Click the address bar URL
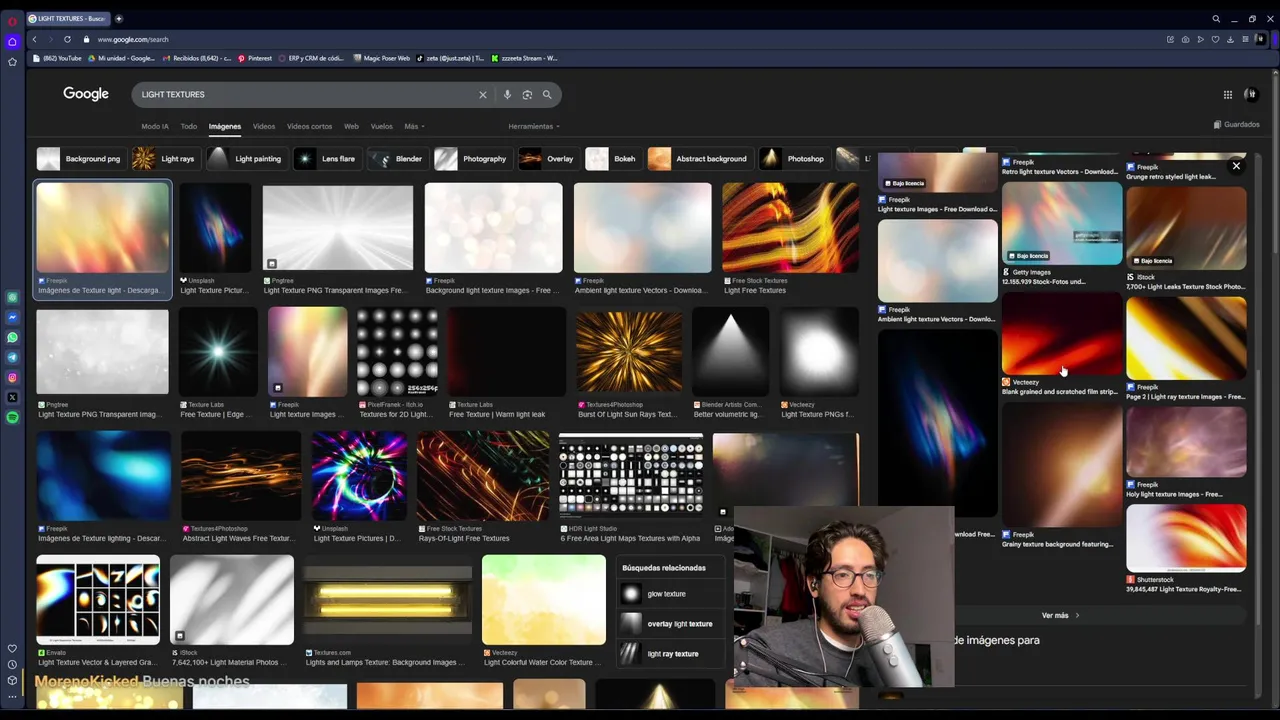 pyautogui.click(x=133, y=39)
